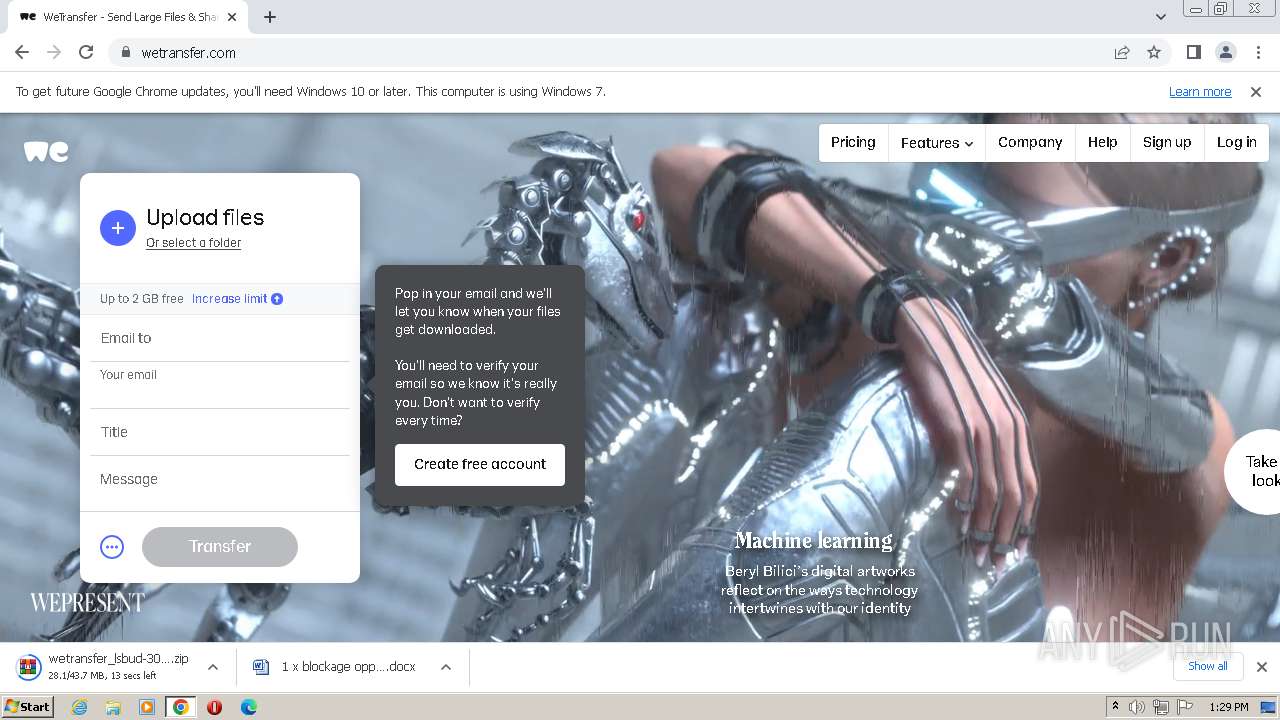Open the Help menu item
This screenshot has width=1280, height=720.
click(x=1103, y=142)
